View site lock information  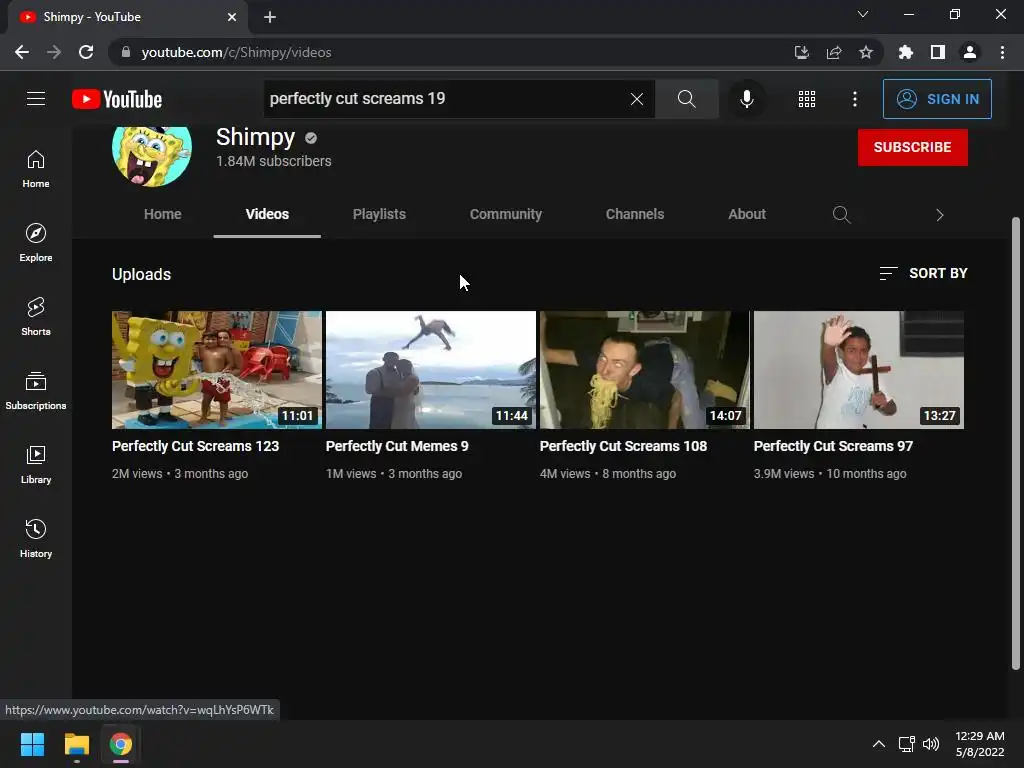pos(126,52)
